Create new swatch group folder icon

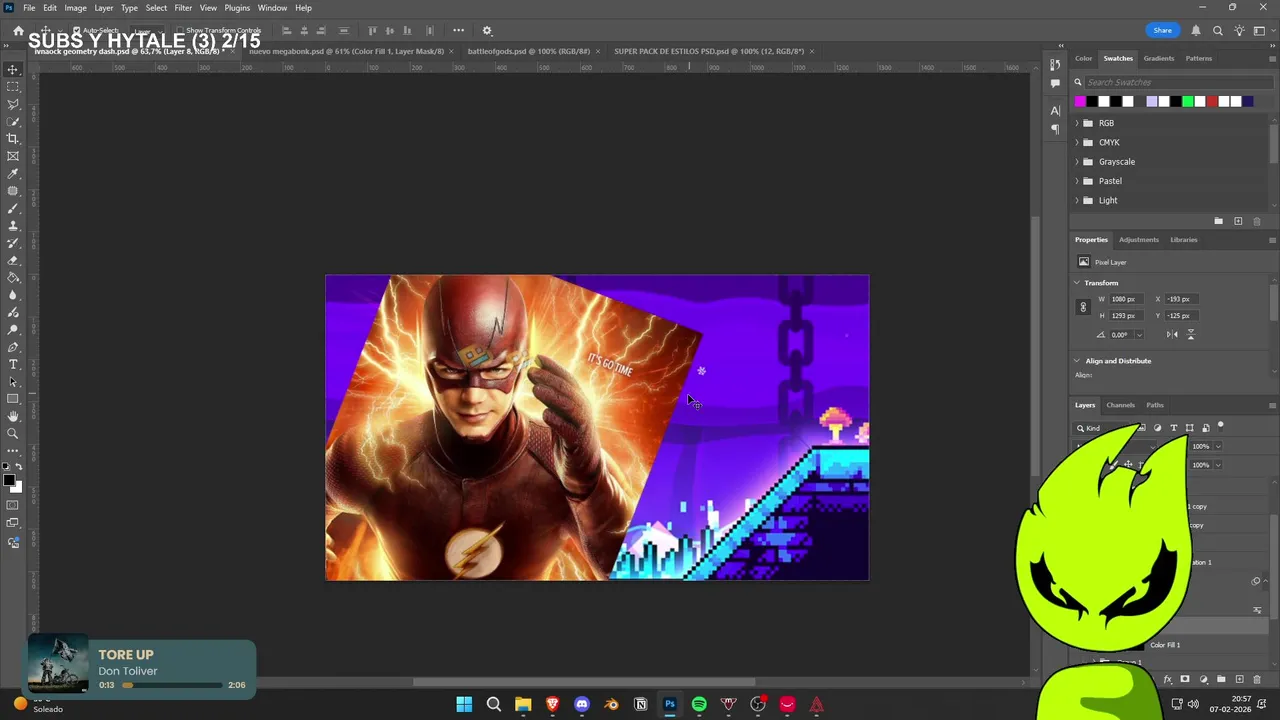1218,221
